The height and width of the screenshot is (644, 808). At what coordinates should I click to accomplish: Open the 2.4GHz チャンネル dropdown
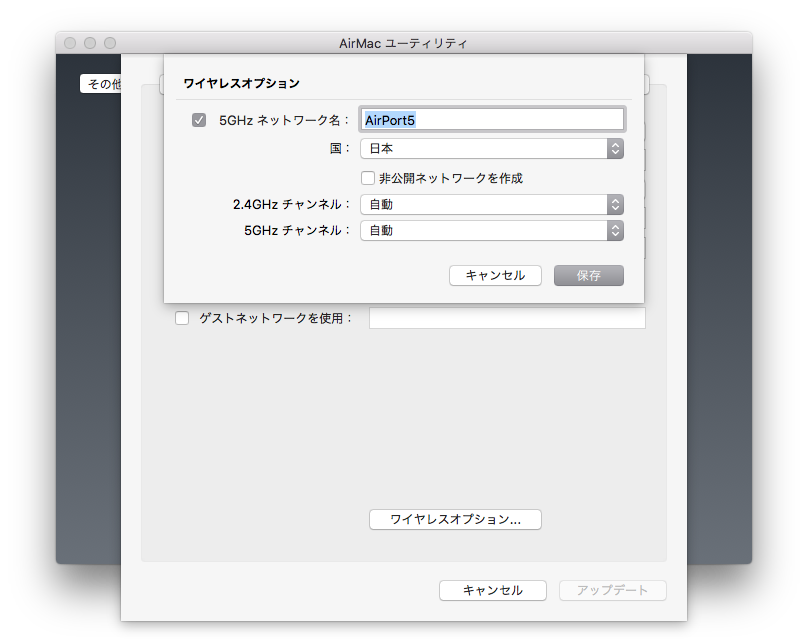pos(492,205)
